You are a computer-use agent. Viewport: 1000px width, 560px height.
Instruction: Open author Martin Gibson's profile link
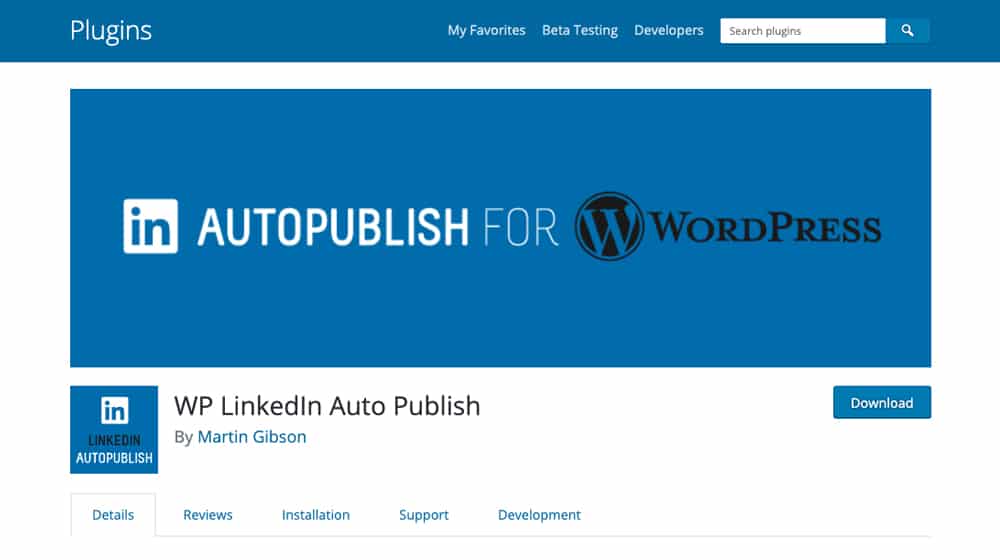coord(252,437)
